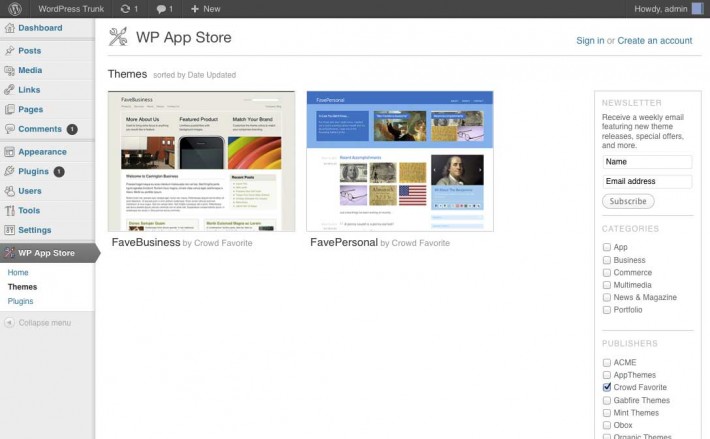710x439 pixels.
Task: Focus the newsletter Name field
Action: 648,162
